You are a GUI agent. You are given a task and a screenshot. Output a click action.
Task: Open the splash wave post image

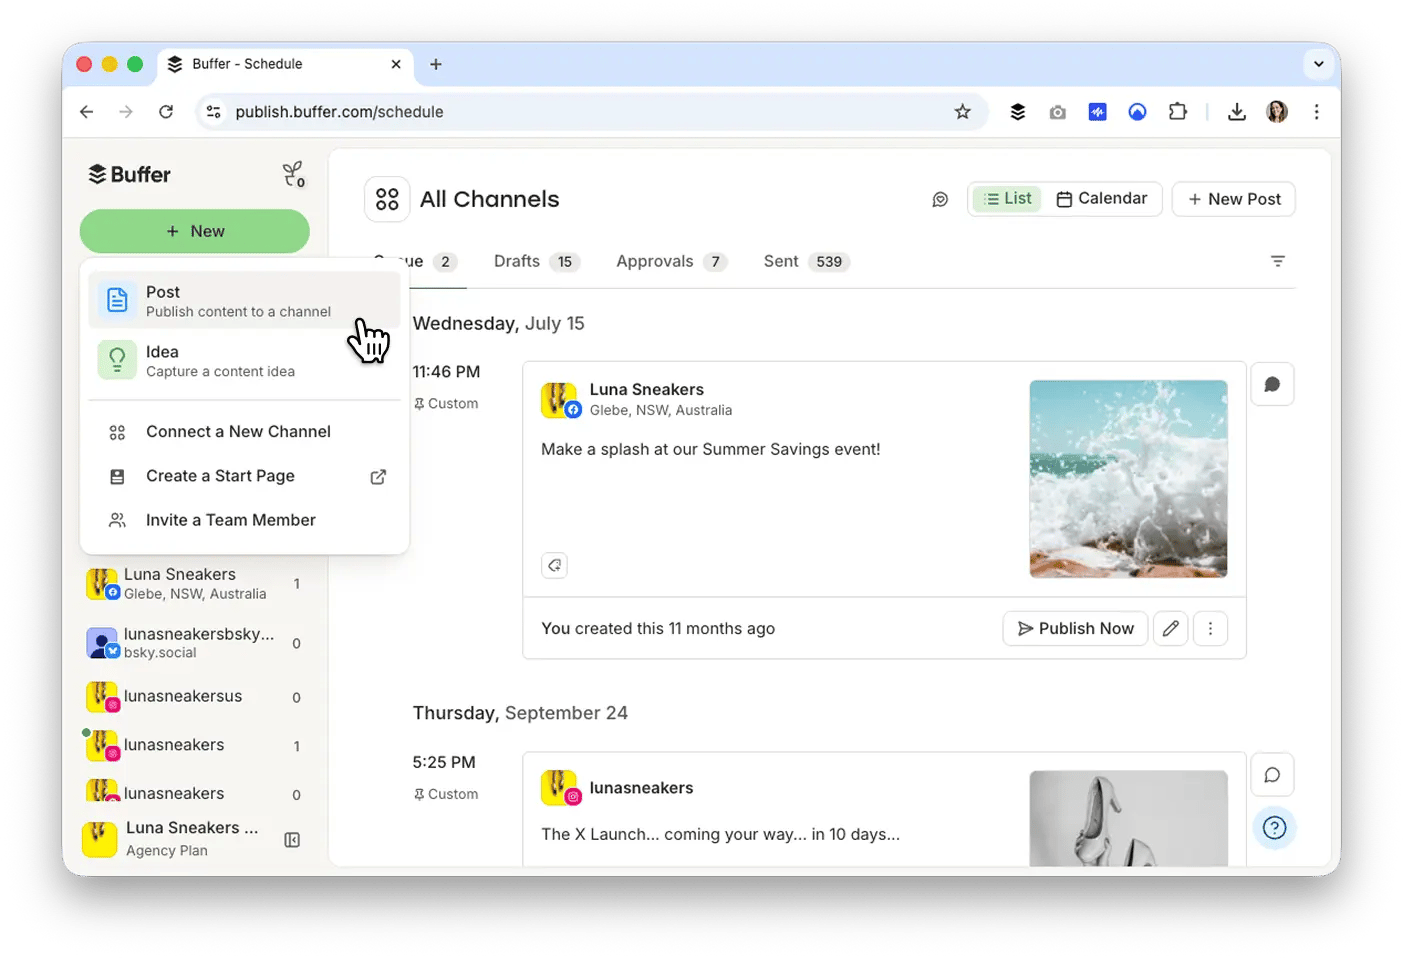coord(1128,479)
